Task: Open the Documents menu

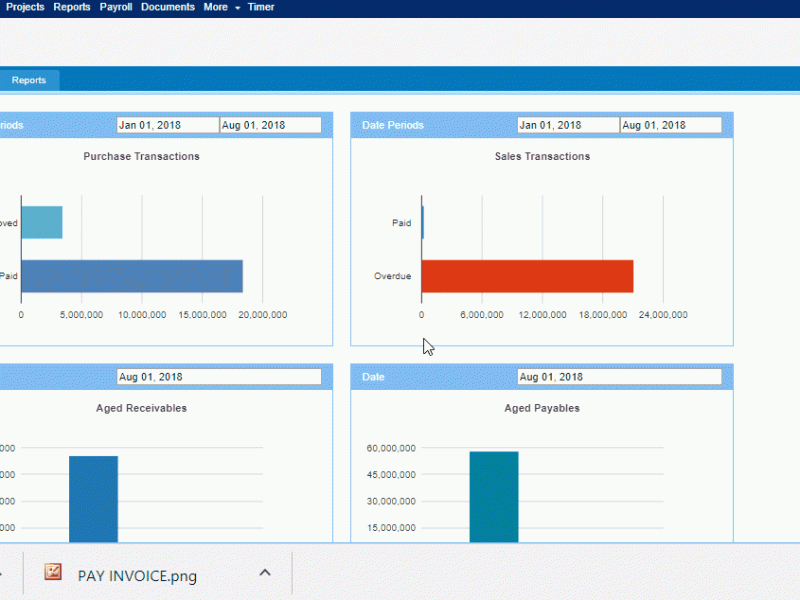Action: pos(168,7)
